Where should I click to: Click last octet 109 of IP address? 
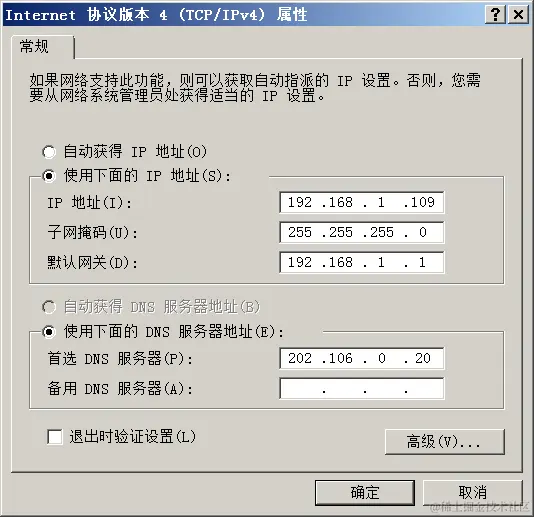point(423,203)
